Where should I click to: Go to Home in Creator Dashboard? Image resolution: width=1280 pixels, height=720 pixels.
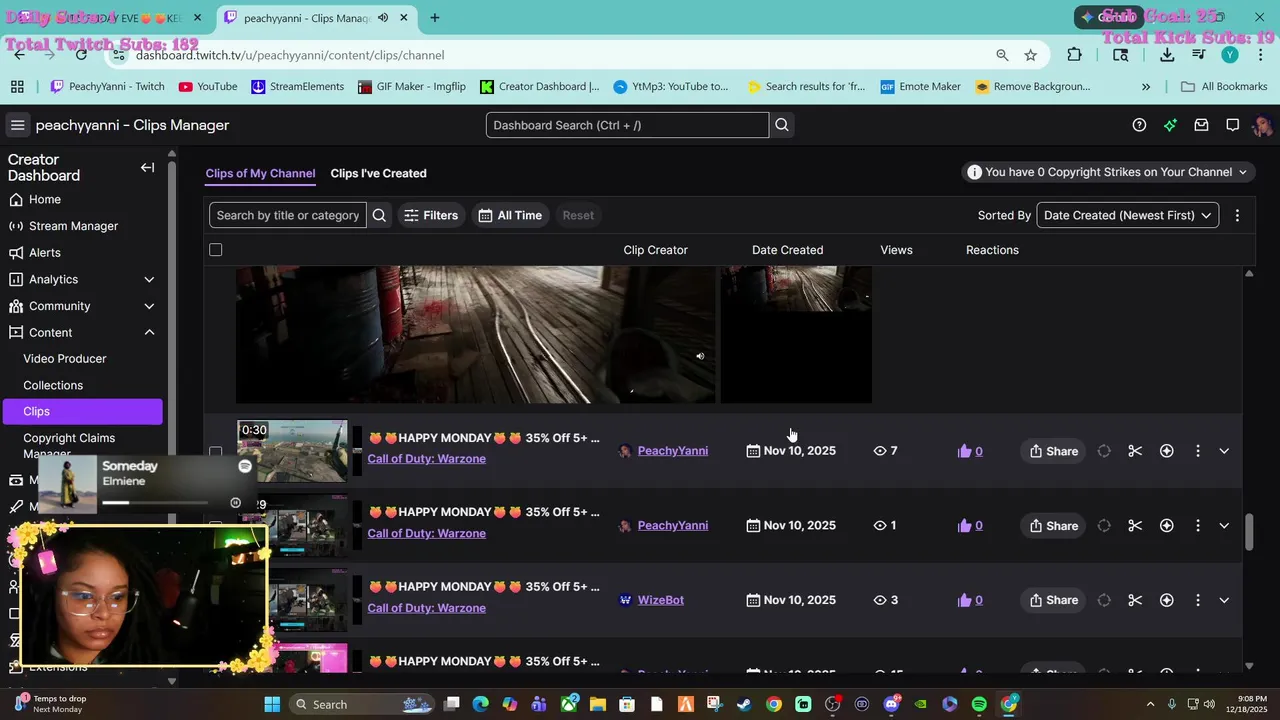coord(45,199)
